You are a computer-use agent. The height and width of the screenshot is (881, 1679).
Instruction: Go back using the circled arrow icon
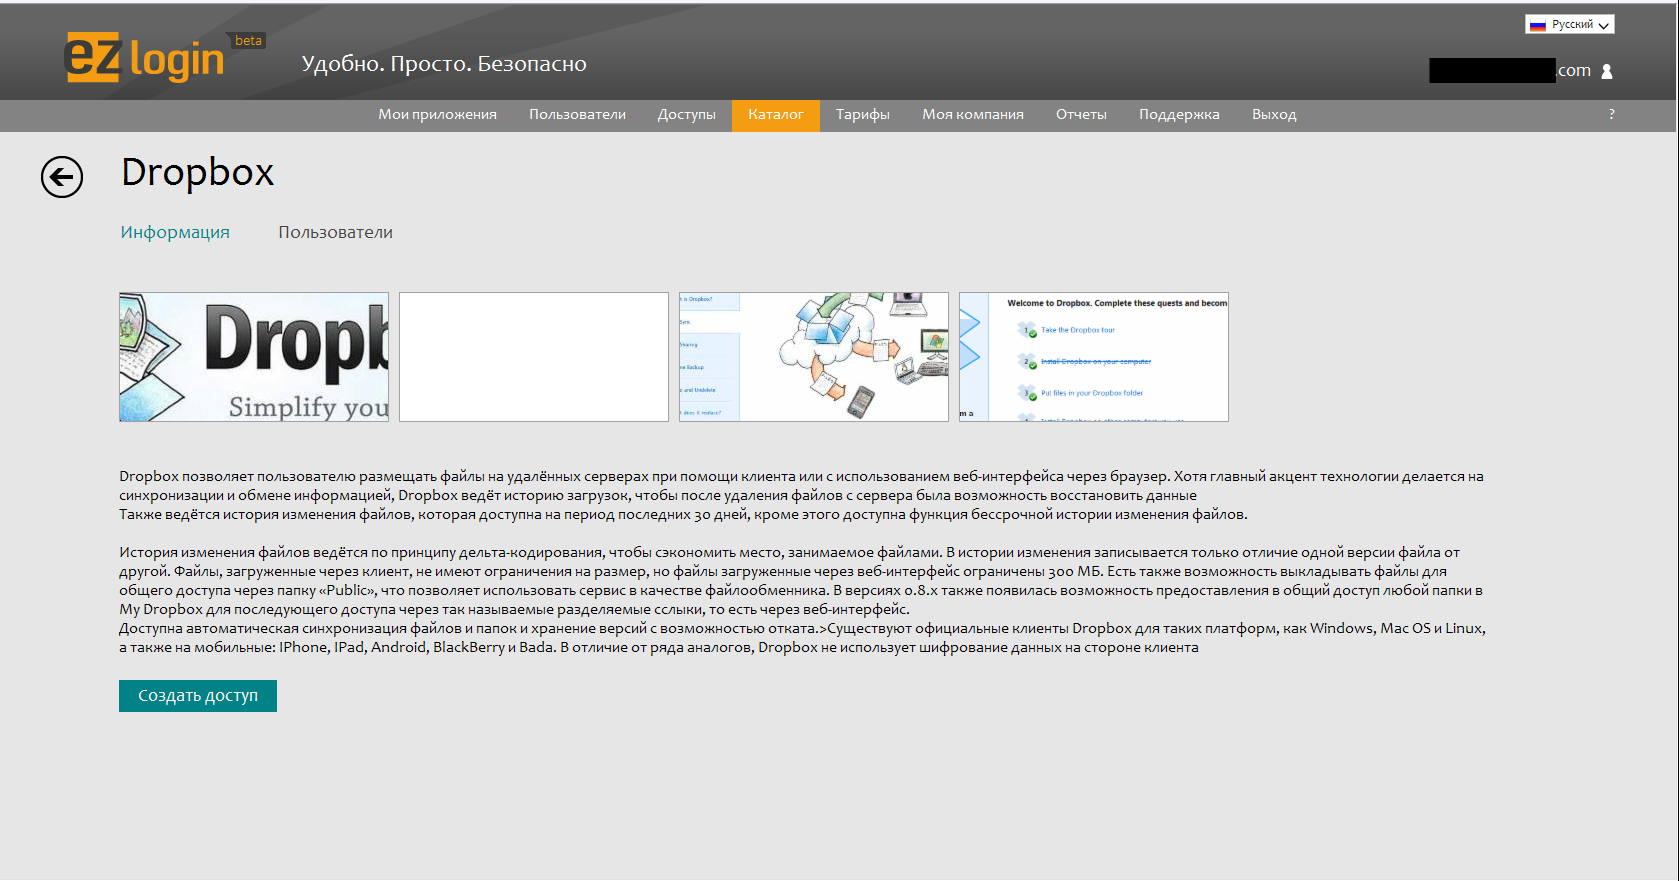coord(62,177)
